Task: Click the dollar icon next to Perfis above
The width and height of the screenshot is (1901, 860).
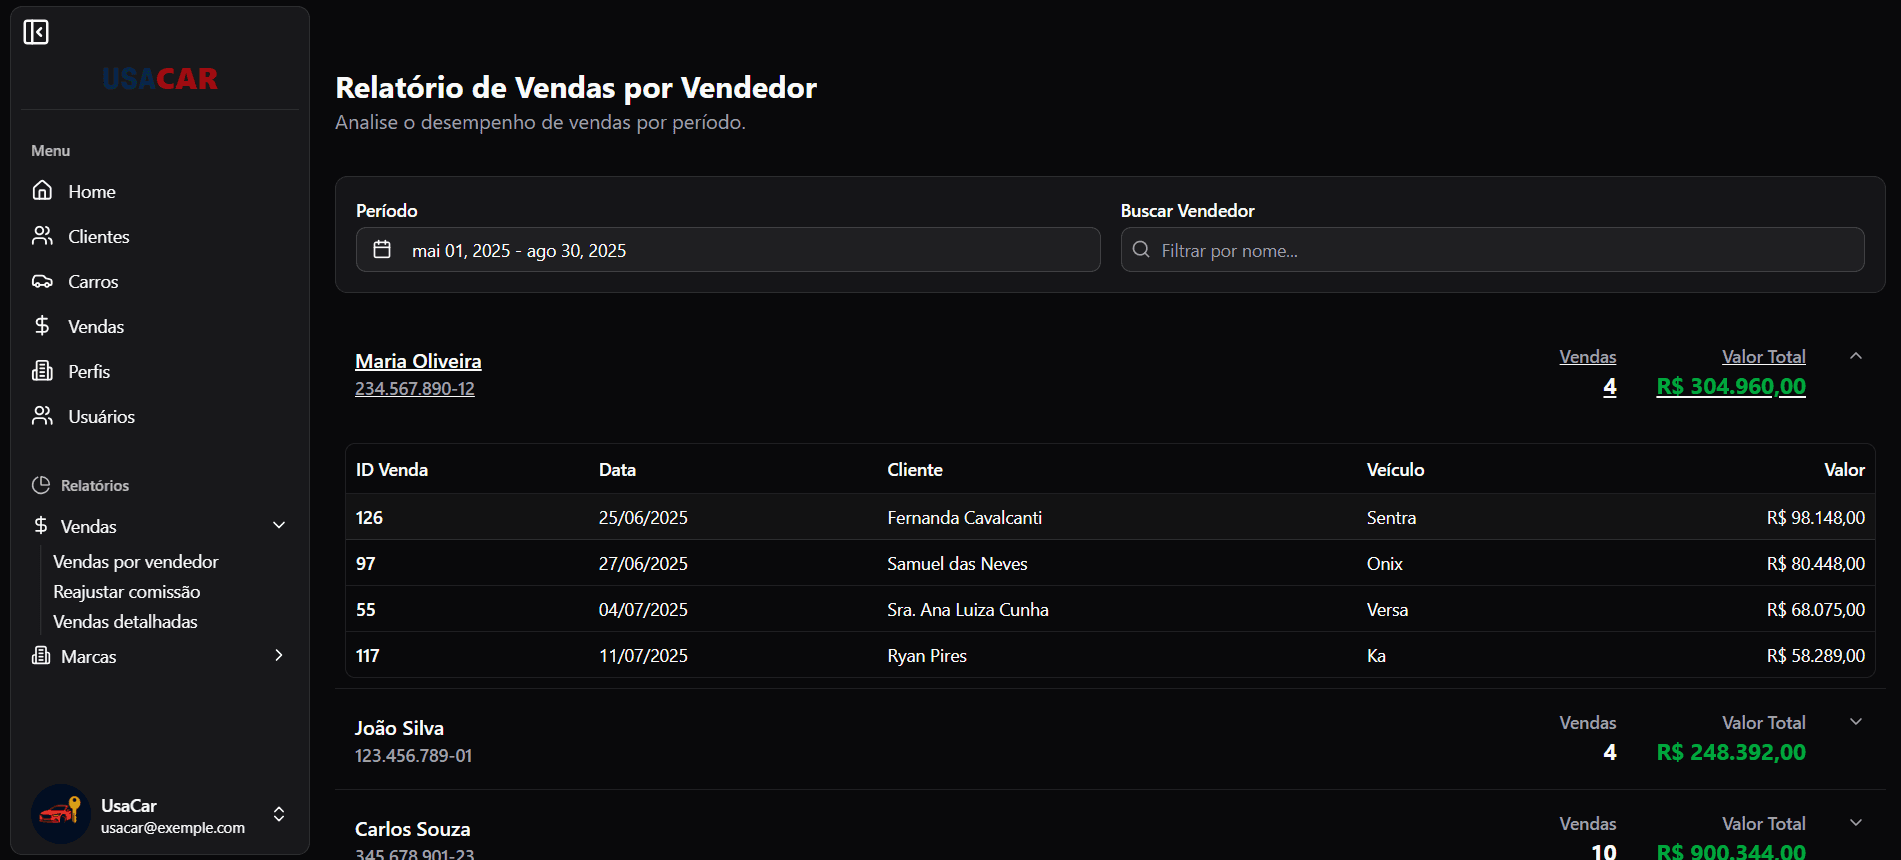Action: pos(42,326)
